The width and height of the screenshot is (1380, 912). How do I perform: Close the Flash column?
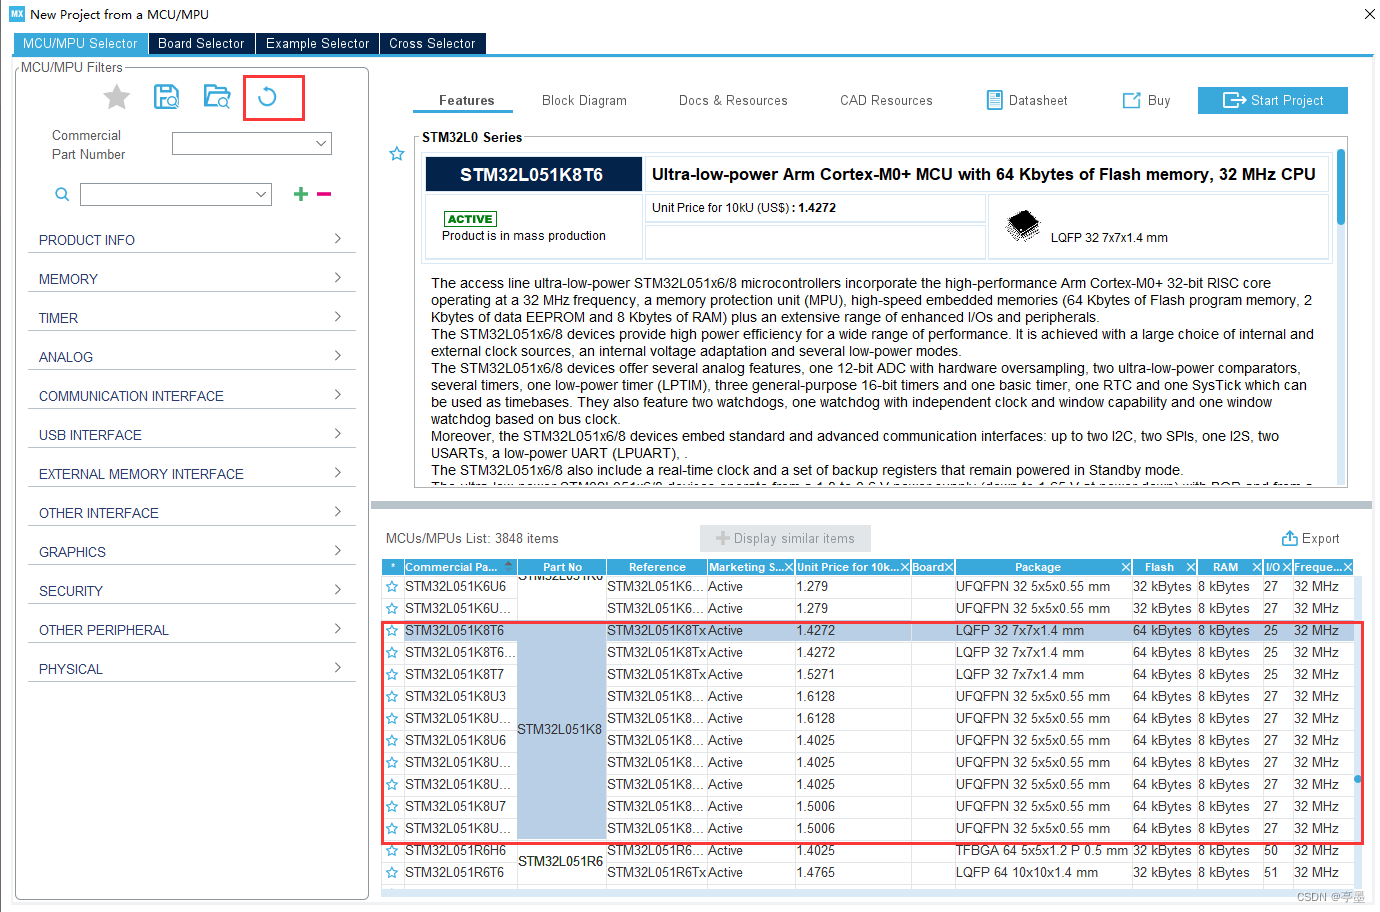coord(1190,567)
